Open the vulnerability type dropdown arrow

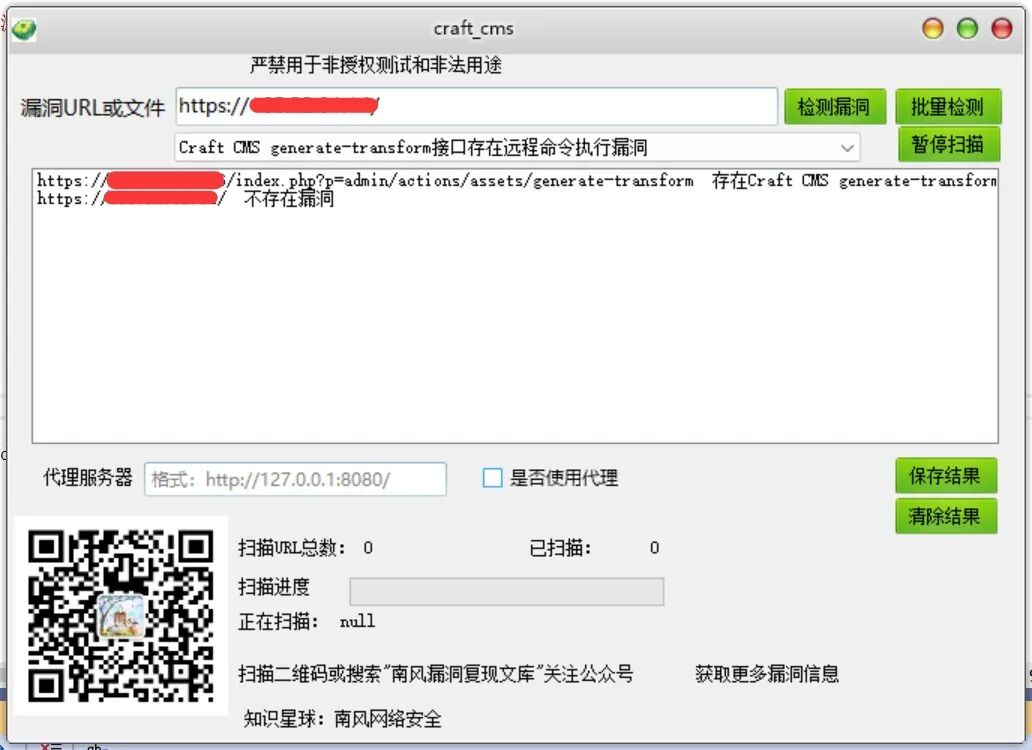click(x=848, y=148)
